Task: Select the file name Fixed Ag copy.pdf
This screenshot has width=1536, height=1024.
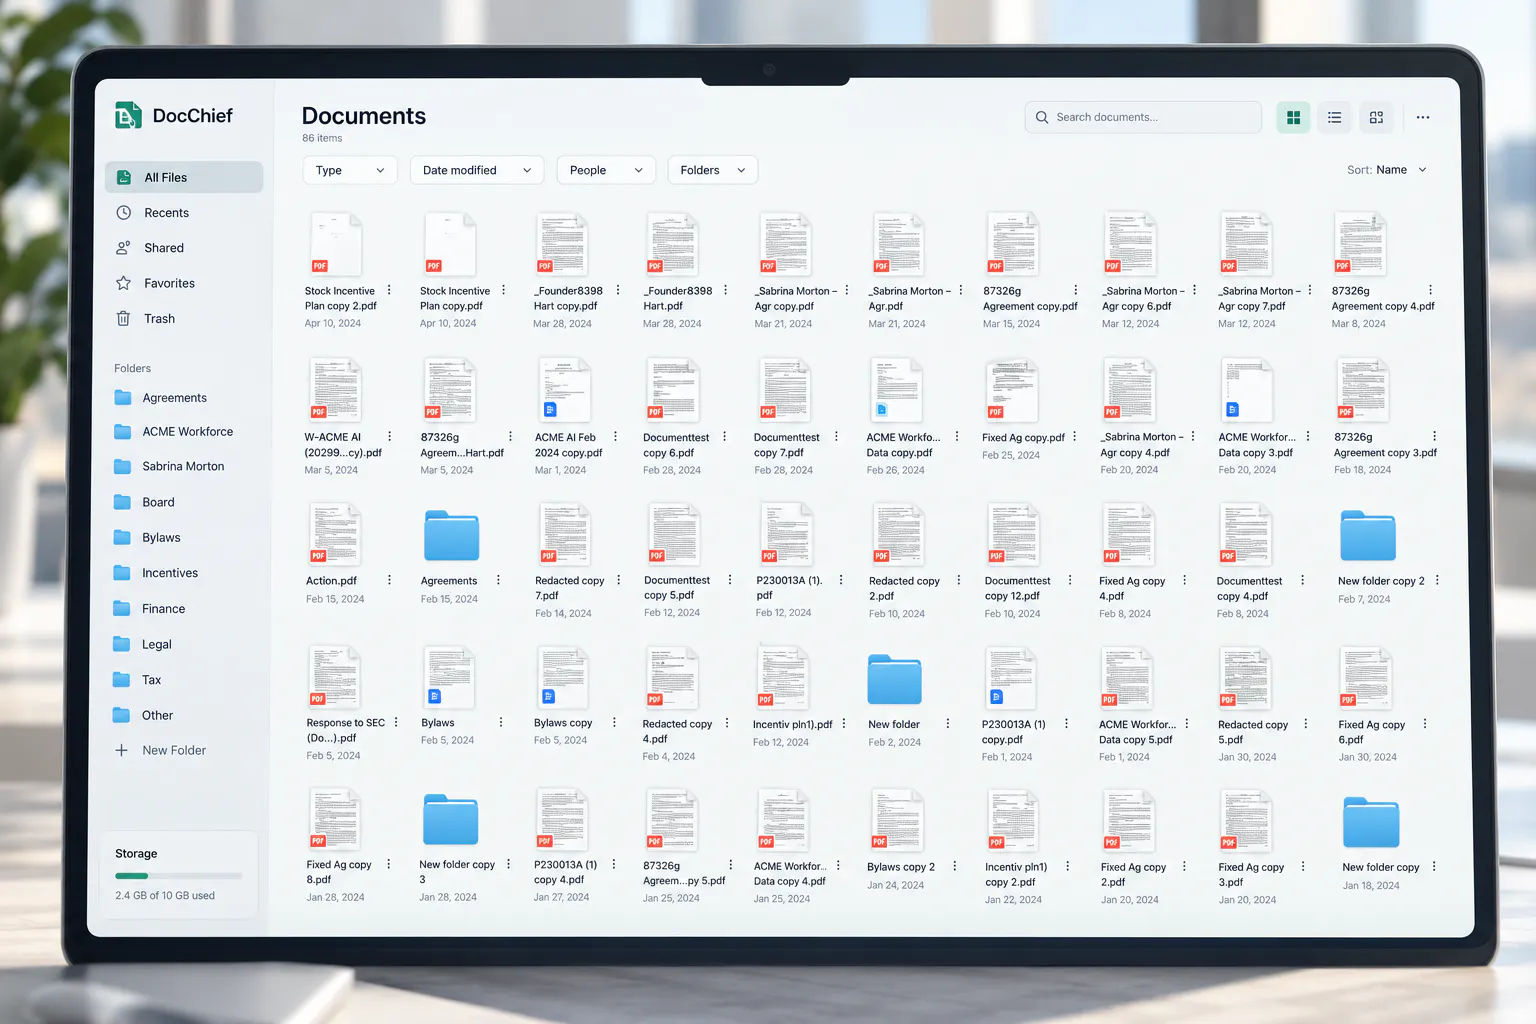Action: [1023, 438]
